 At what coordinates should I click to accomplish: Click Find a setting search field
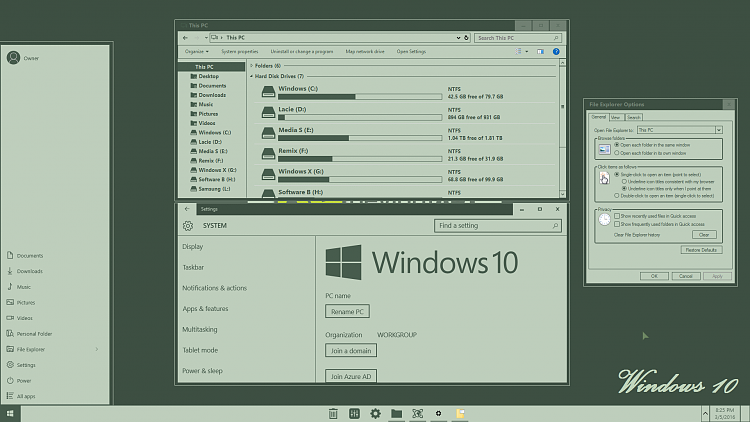point(497,226)
